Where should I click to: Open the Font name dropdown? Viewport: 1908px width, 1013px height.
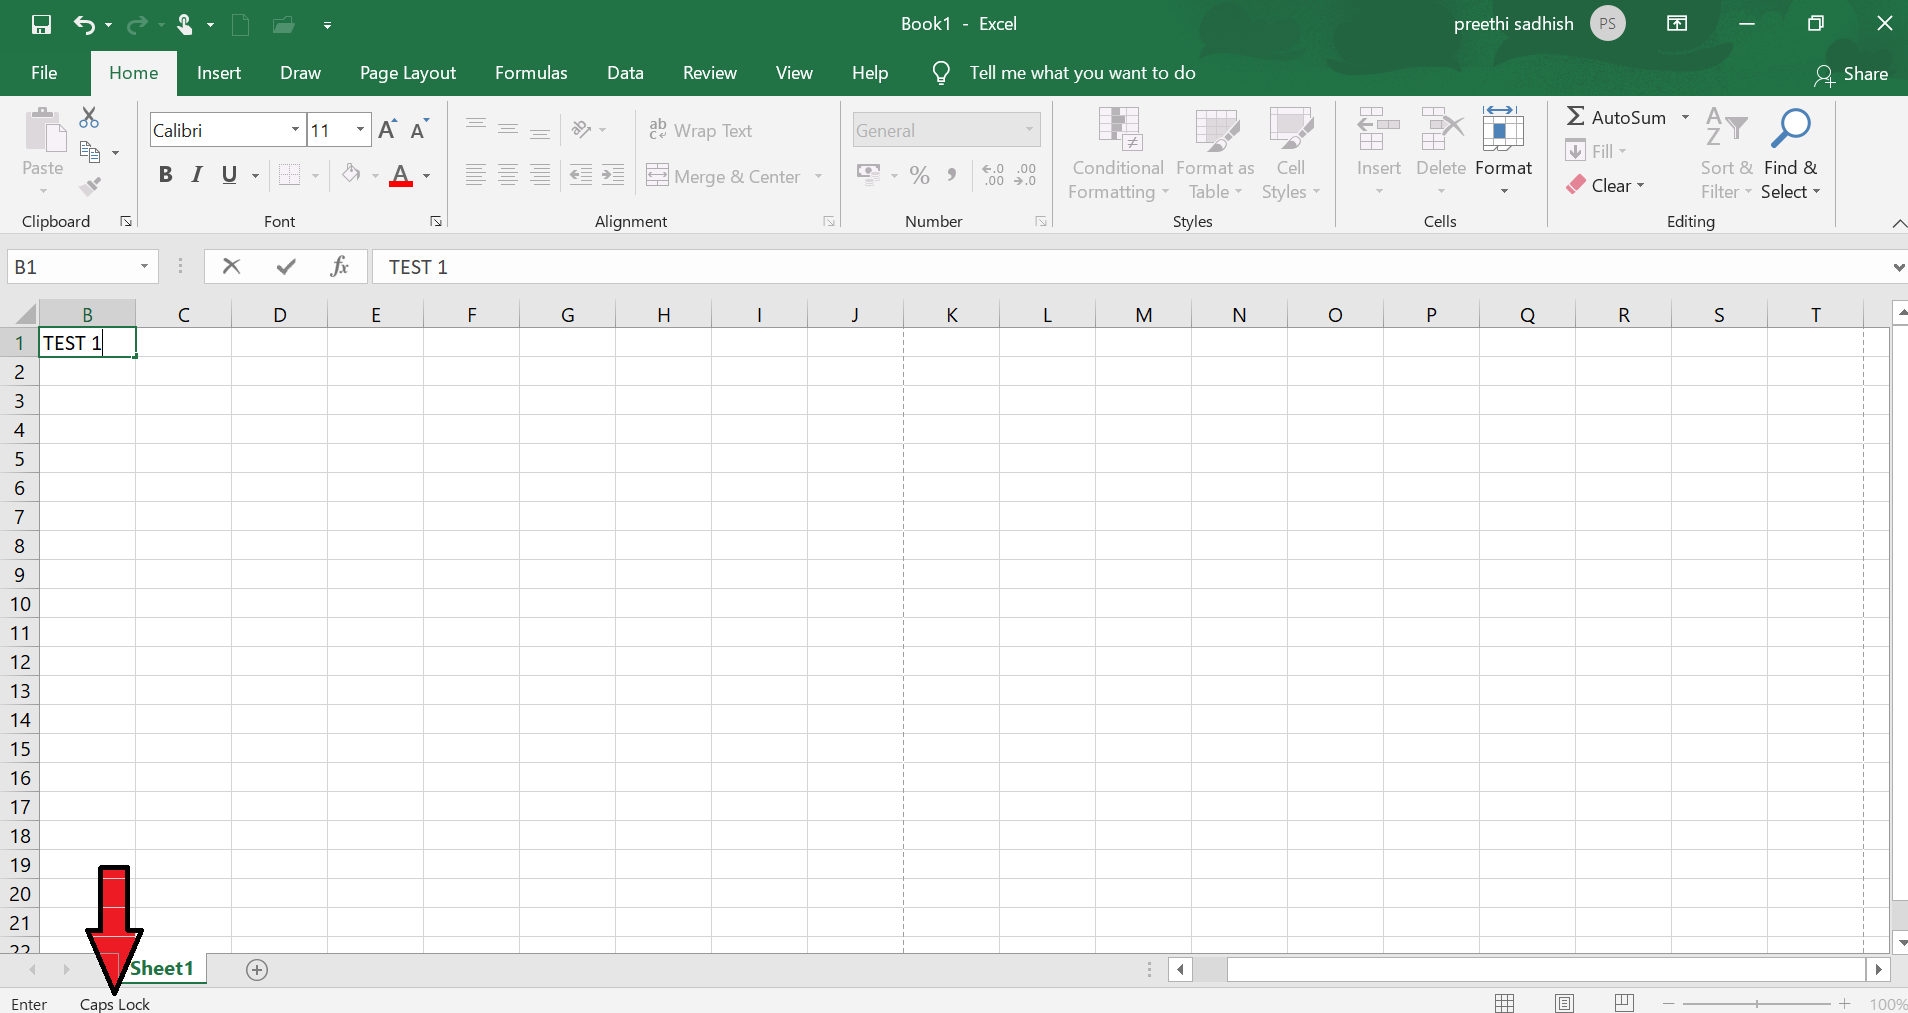293,129
